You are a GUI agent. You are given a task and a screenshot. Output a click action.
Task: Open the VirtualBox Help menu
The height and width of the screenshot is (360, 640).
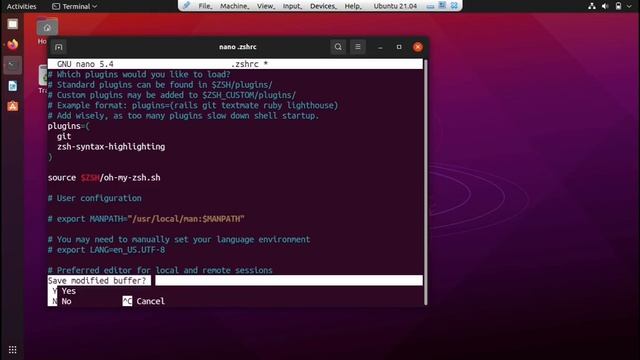point(353,6)
